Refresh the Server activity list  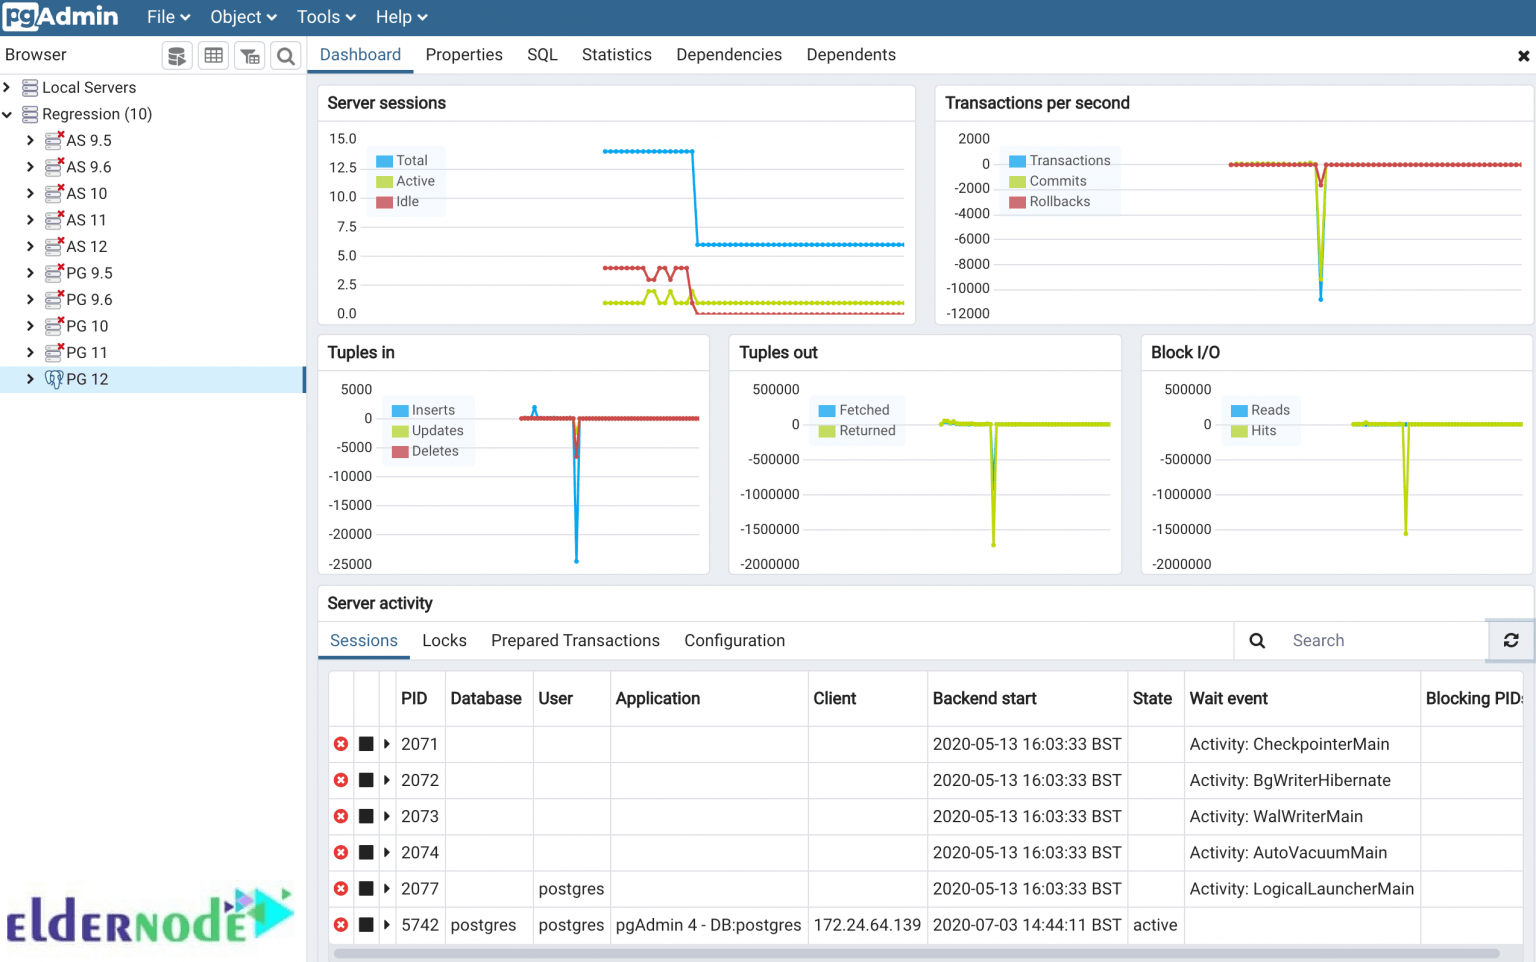[x=1511, y=640]
